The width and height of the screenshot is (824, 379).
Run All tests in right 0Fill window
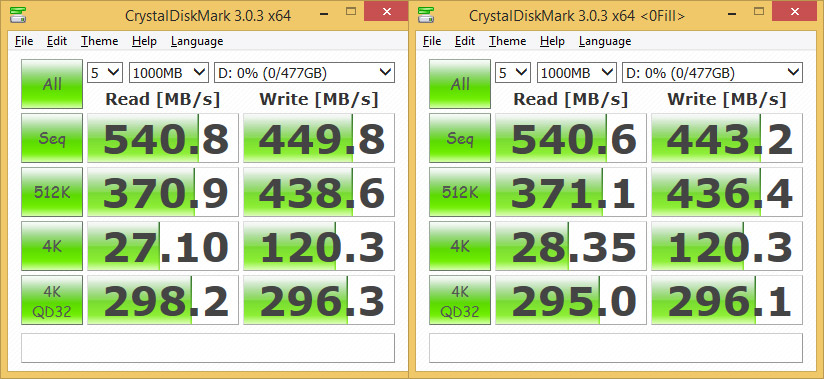[460, 84]
